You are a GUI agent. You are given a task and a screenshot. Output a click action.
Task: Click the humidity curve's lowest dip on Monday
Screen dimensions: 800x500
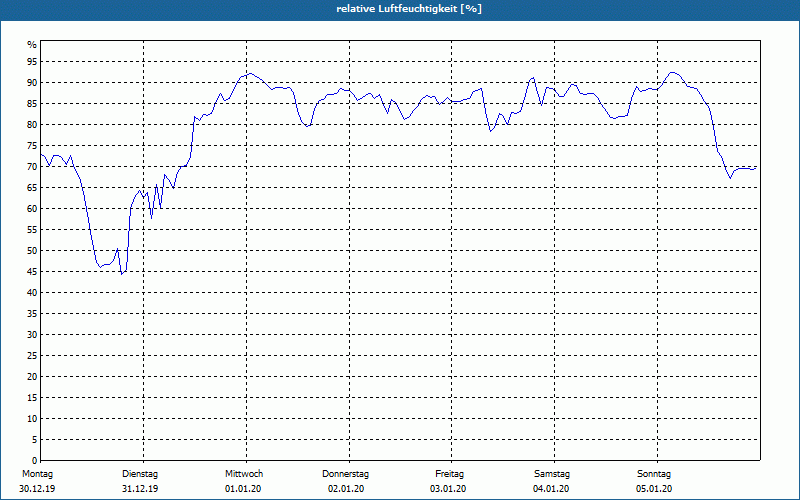pos(121,274)
